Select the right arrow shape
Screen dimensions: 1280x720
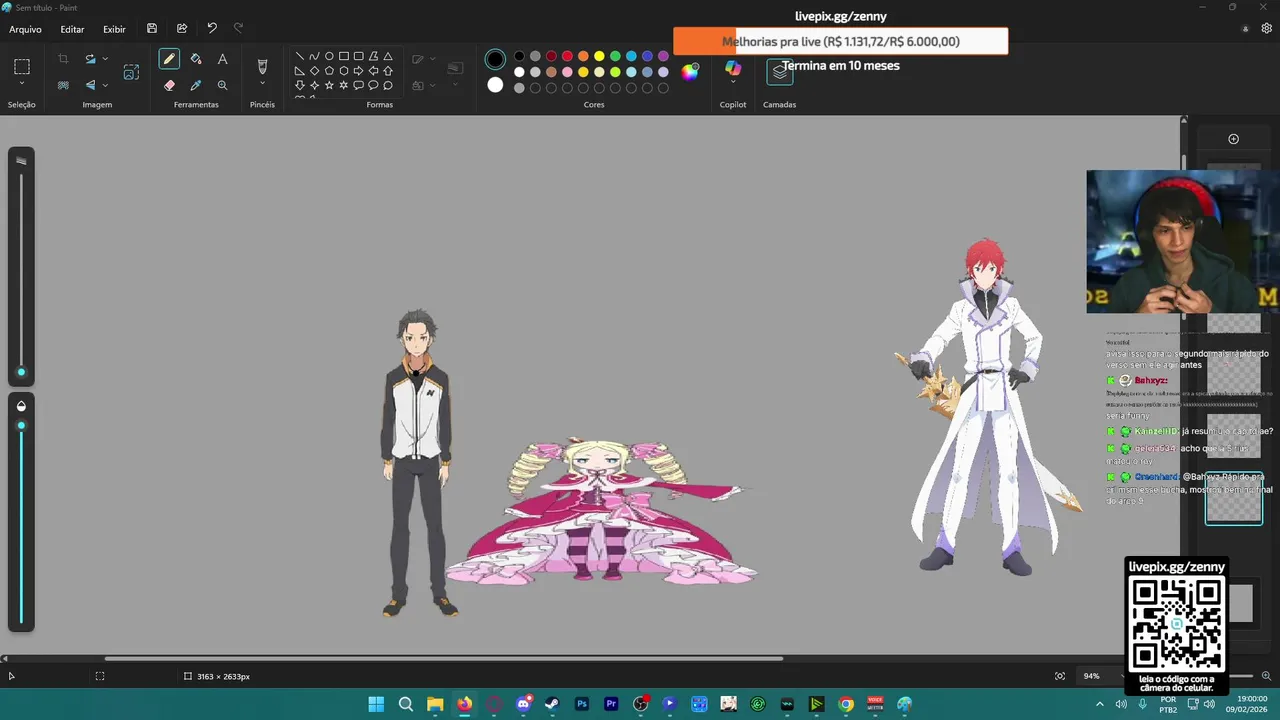[358, 71]
